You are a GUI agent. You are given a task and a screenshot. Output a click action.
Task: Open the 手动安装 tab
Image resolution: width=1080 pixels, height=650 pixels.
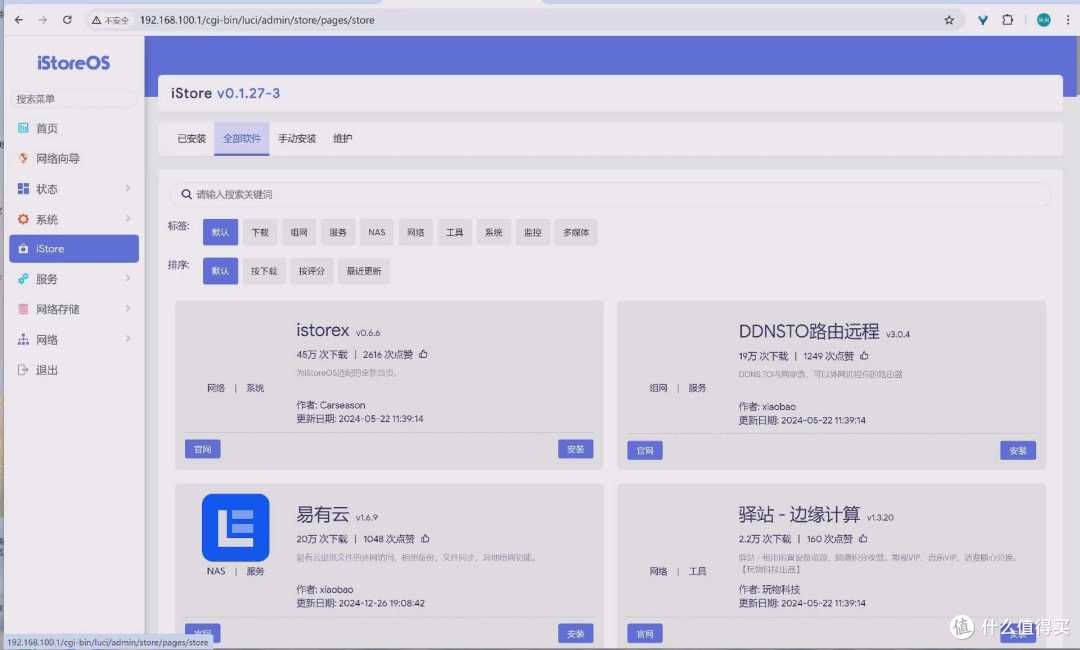click(x=297, y=139)
